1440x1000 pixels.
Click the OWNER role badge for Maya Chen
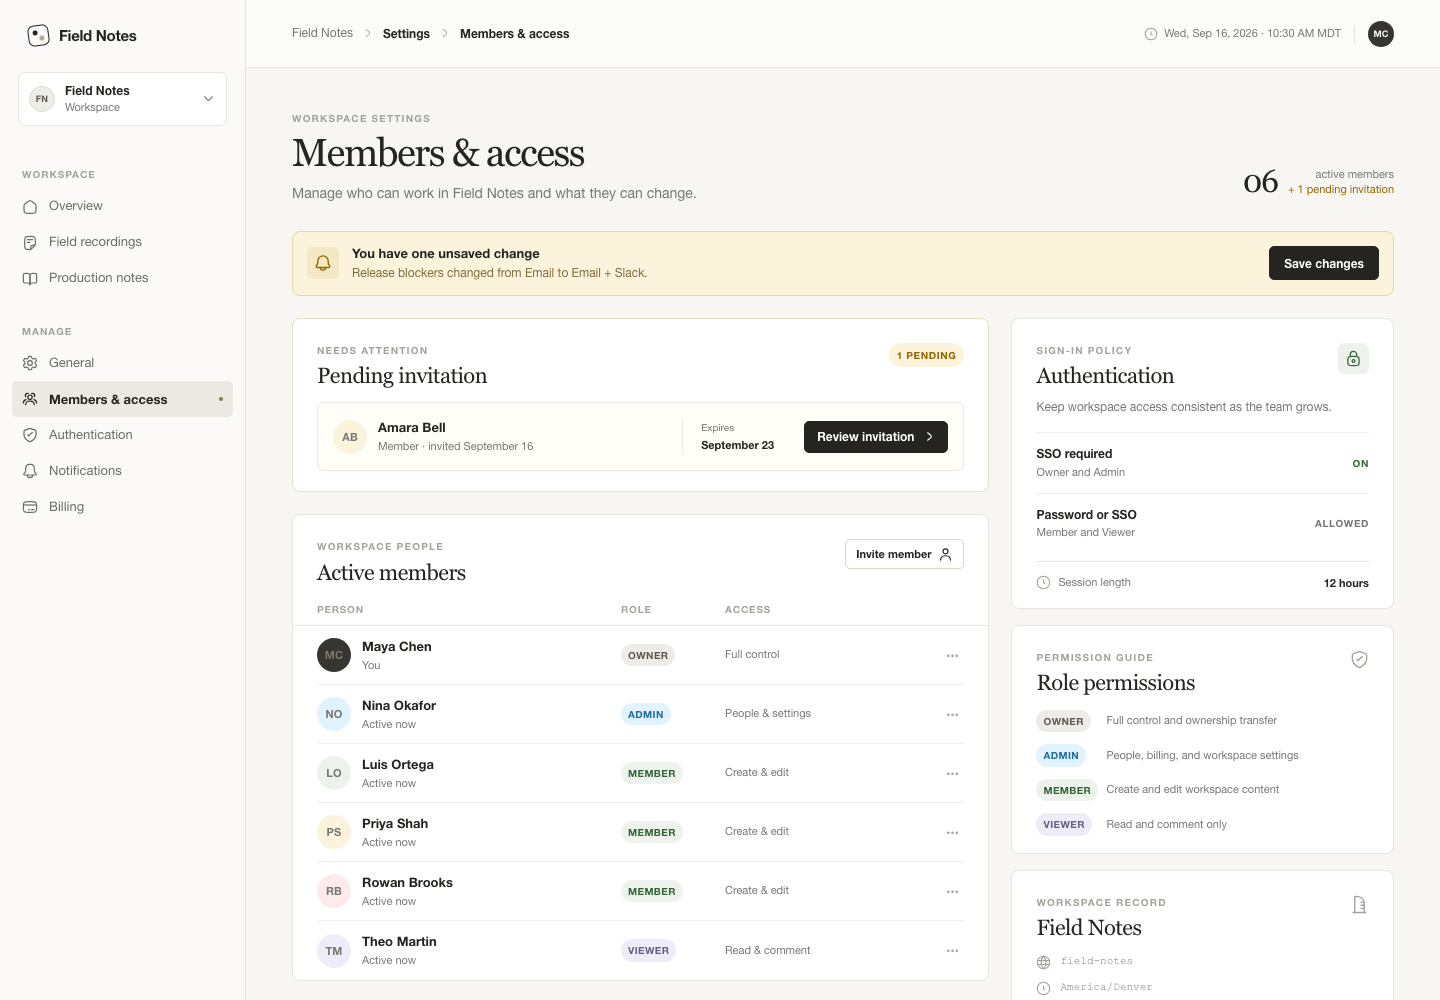pos(648,655)
